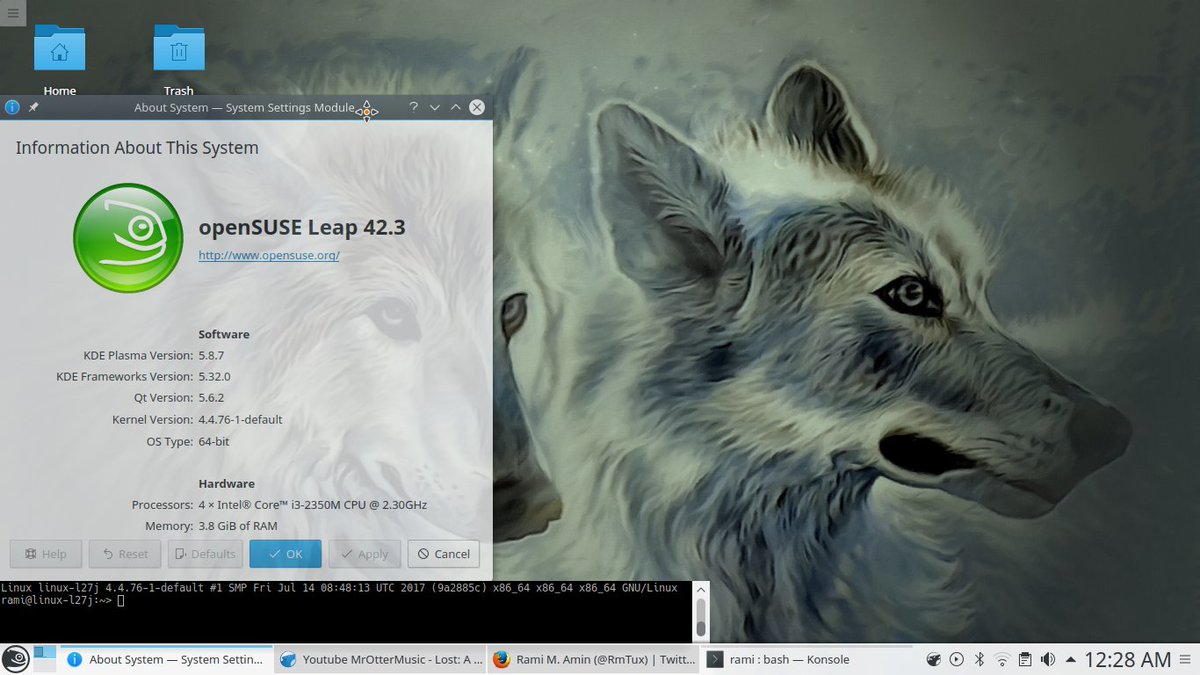The height and width of the screenshot is (675, 1200).
Task: Click the Cancel button
Action: tap(444, 554)
